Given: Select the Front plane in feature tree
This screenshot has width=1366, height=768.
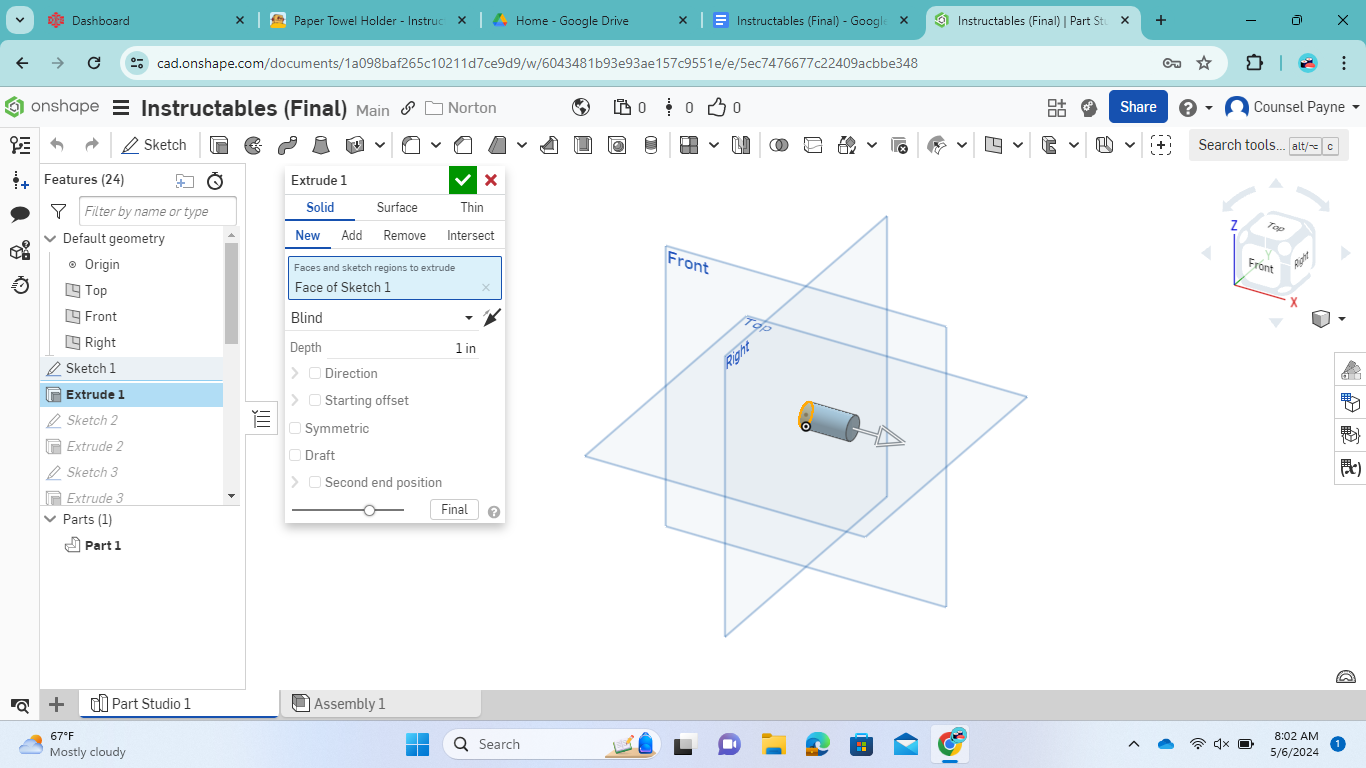Looking at the screenshot, I should (x=100, y=316).
